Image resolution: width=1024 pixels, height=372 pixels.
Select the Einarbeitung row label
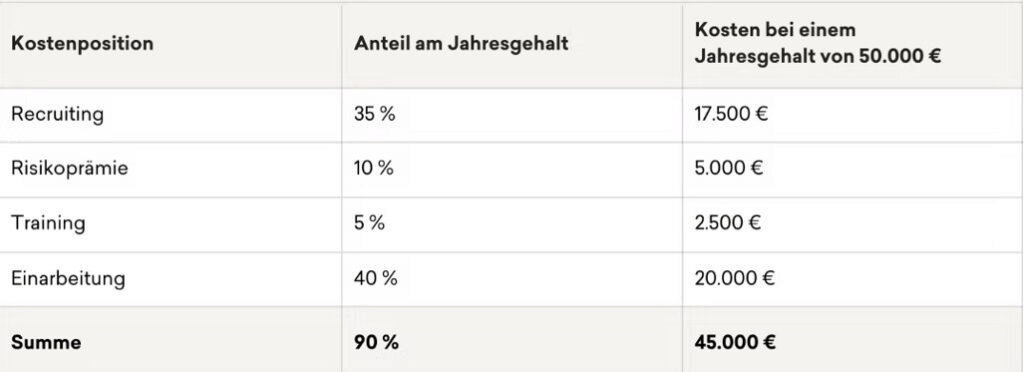tap(68, 278)
